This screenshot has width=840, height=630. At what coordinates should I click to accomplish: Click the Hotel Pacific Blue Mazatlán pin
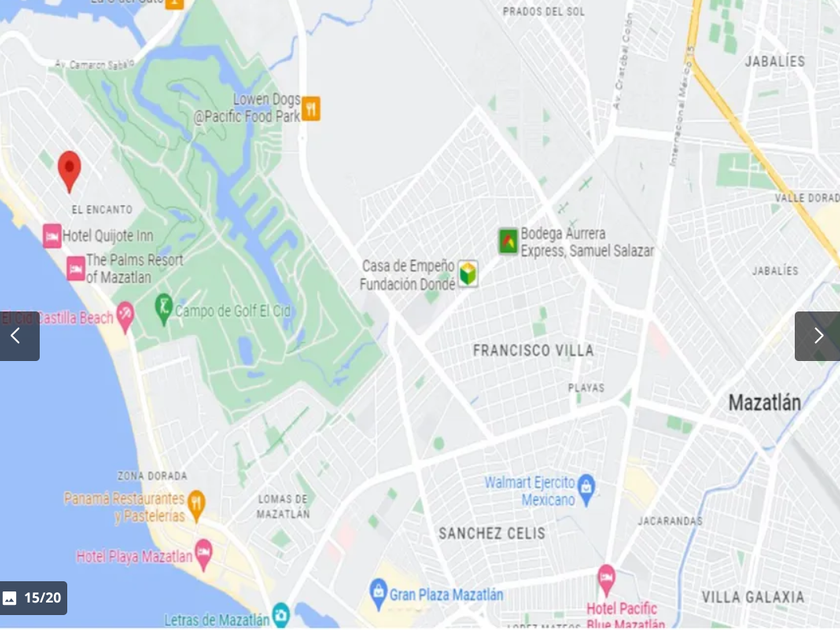(606, 580)
